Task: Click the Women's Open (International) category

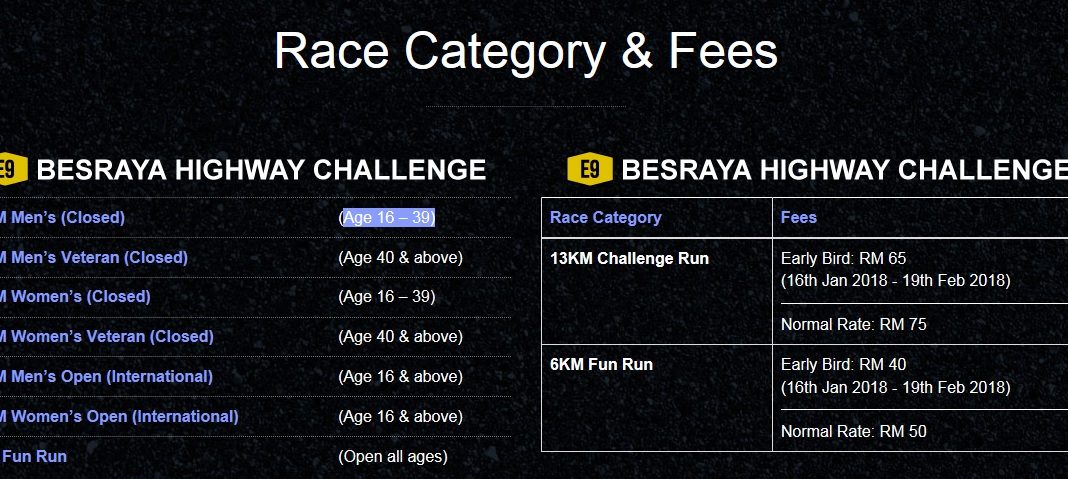Action: (x=119, y=416)
